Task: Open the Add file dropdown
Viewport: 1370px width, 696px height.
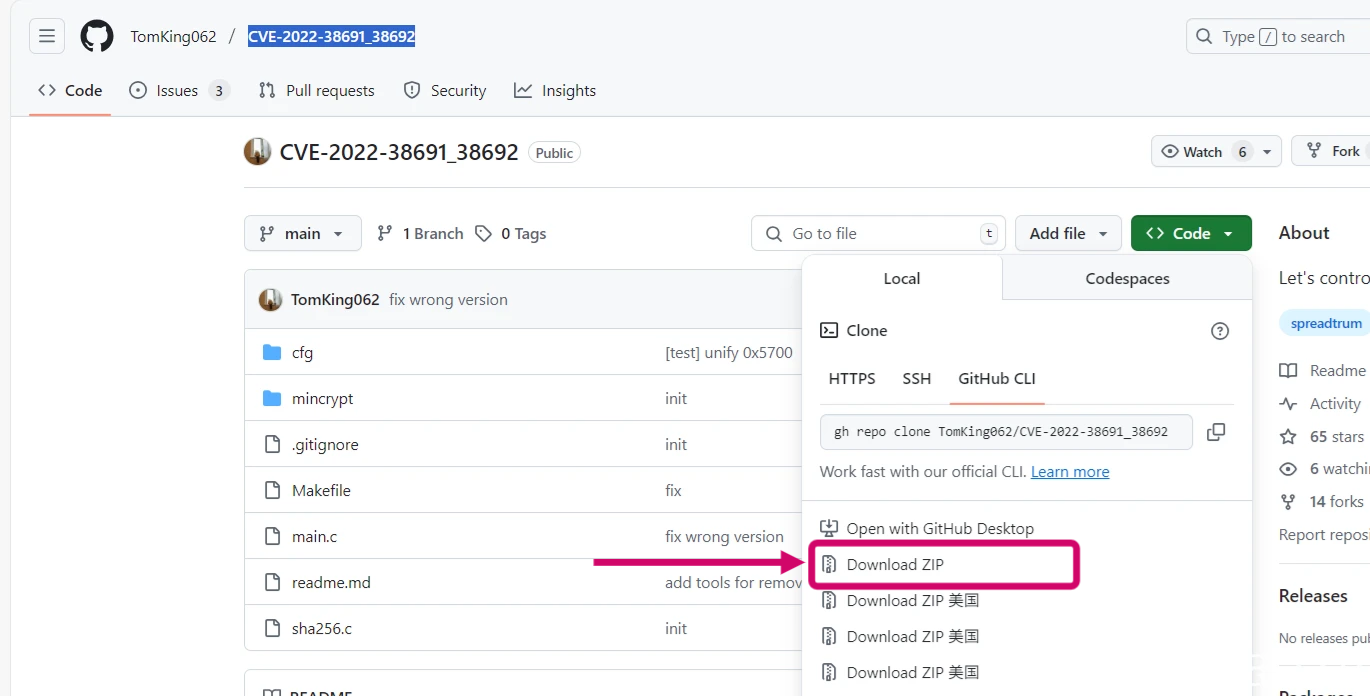Action: tap(1068, 233)
